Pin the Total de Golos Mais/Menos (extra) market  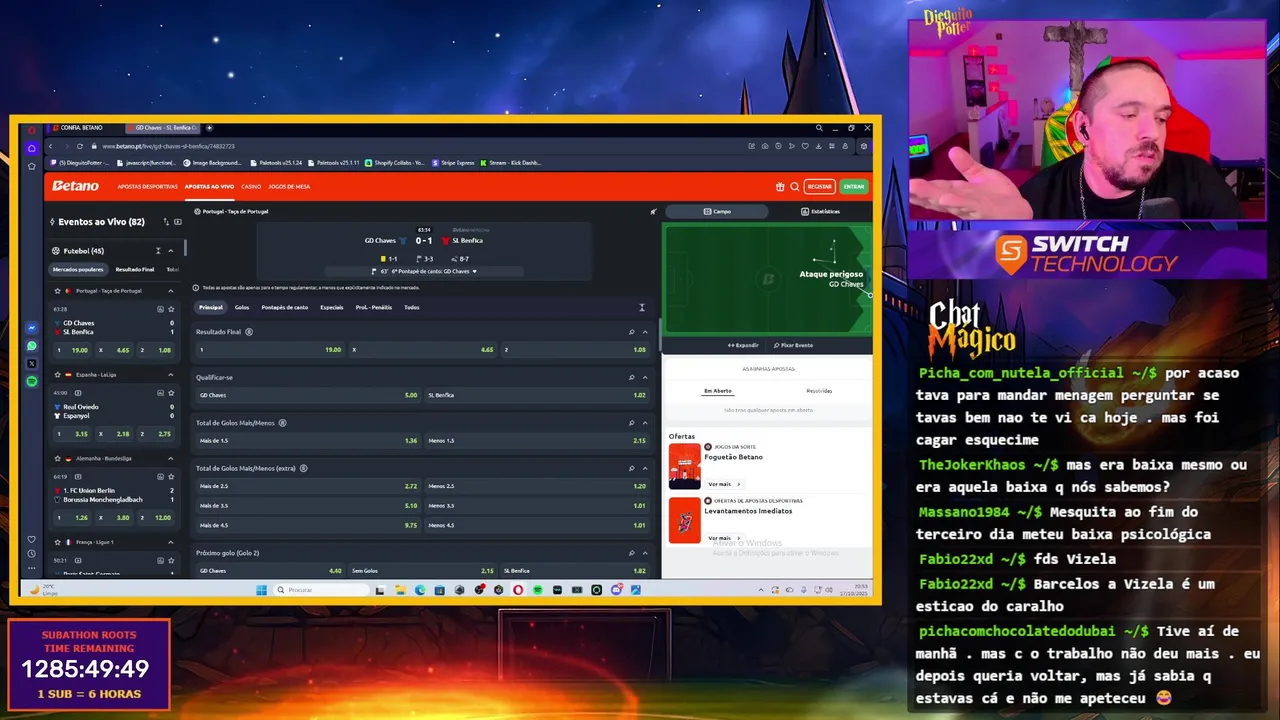pyautogui.click(x=631, y=468)
